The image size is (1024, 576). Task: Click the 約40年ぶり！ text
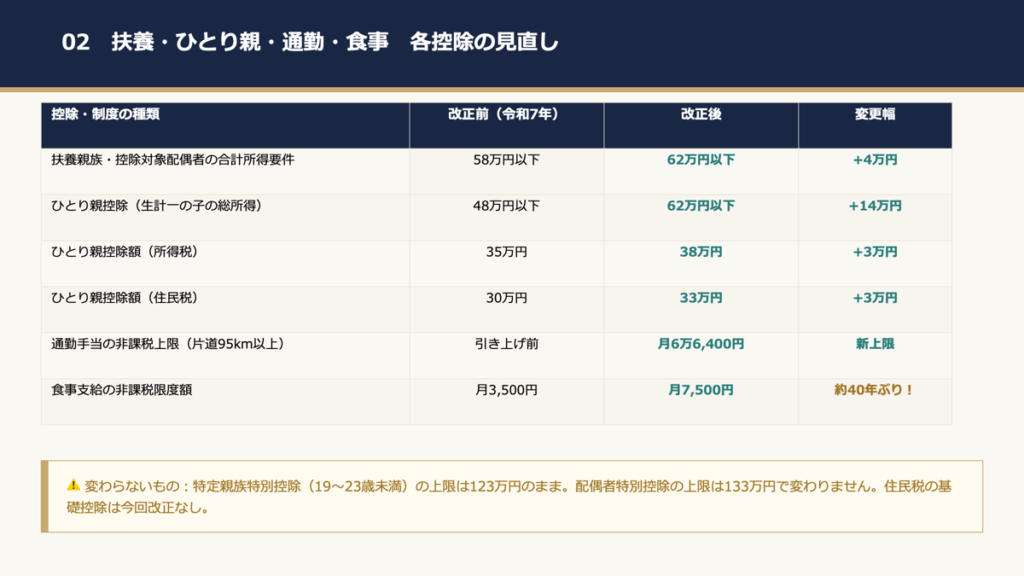pyautogui.click(x=874, y=390)
